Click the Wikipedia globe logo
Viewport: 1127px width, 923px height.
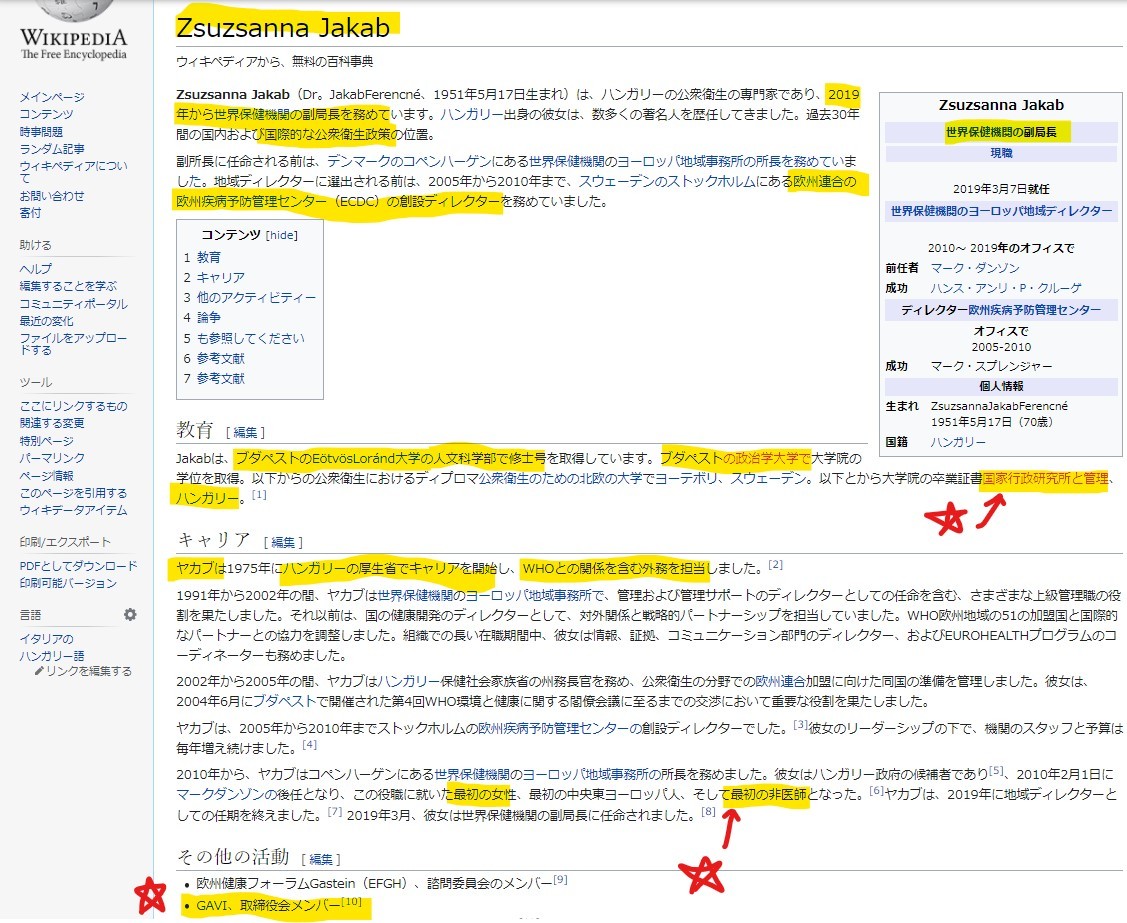(x=74, y=10)
